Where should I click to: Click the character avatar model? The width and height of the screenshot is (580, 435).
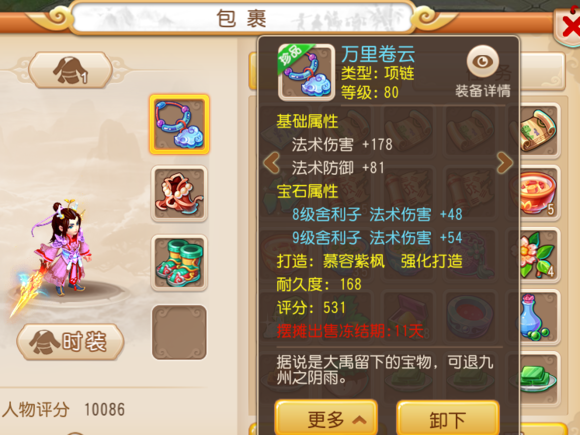pyautogui.click(x=63, y=248)
